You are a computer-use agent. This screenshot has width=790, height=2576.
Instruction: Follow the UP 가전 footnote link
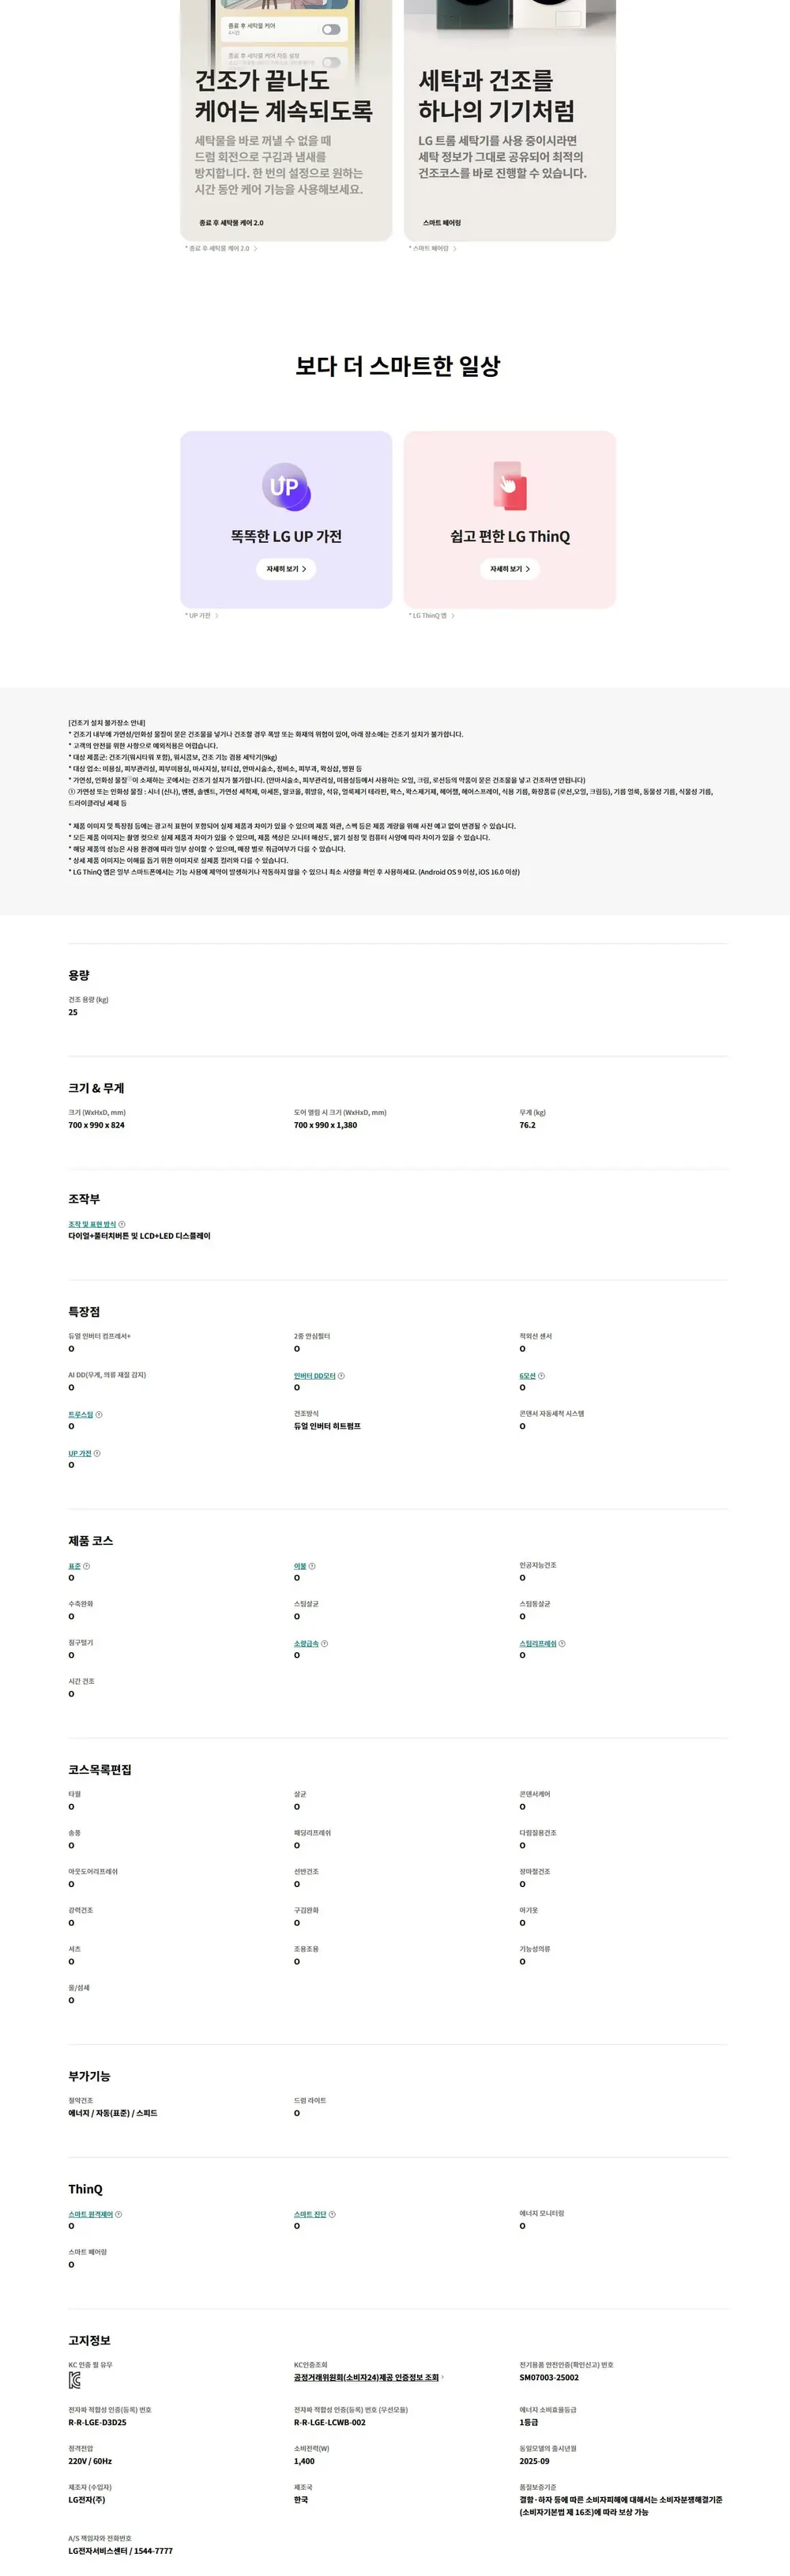click(202, 616)
